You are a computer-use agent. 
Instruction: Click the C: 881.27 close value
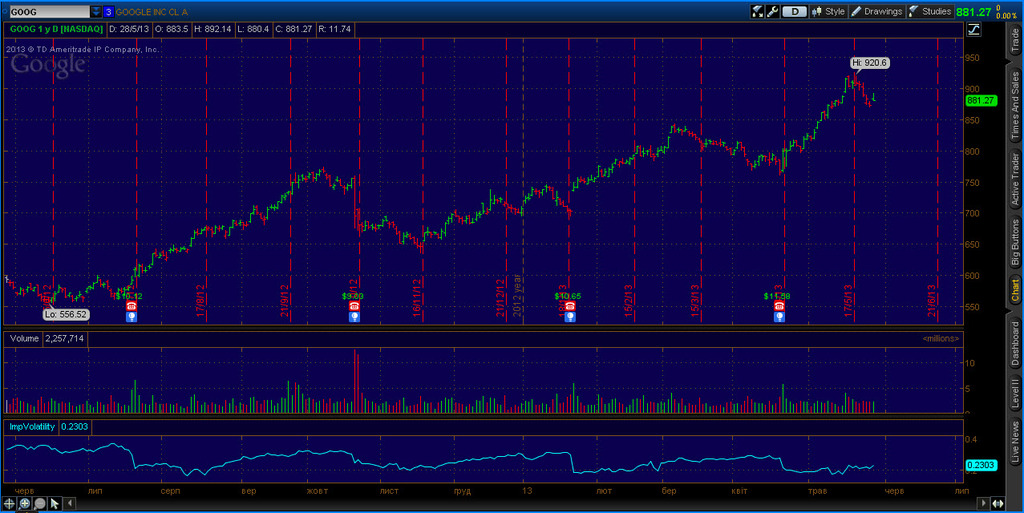coord(293,29)
